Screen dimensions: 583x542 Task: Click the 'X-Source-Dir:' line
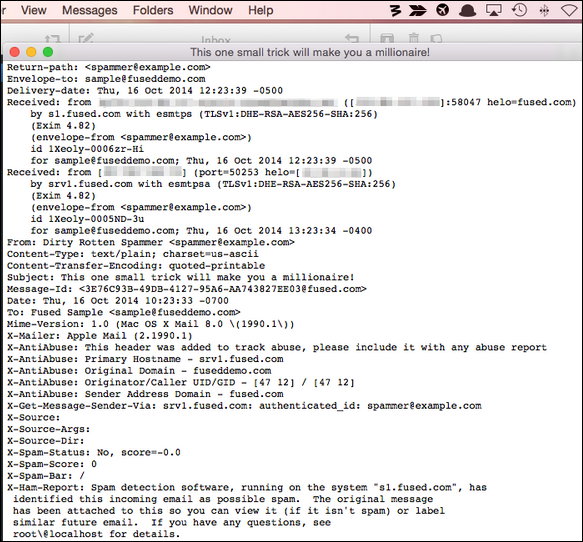pyautogui.click(x=45, y=441)
